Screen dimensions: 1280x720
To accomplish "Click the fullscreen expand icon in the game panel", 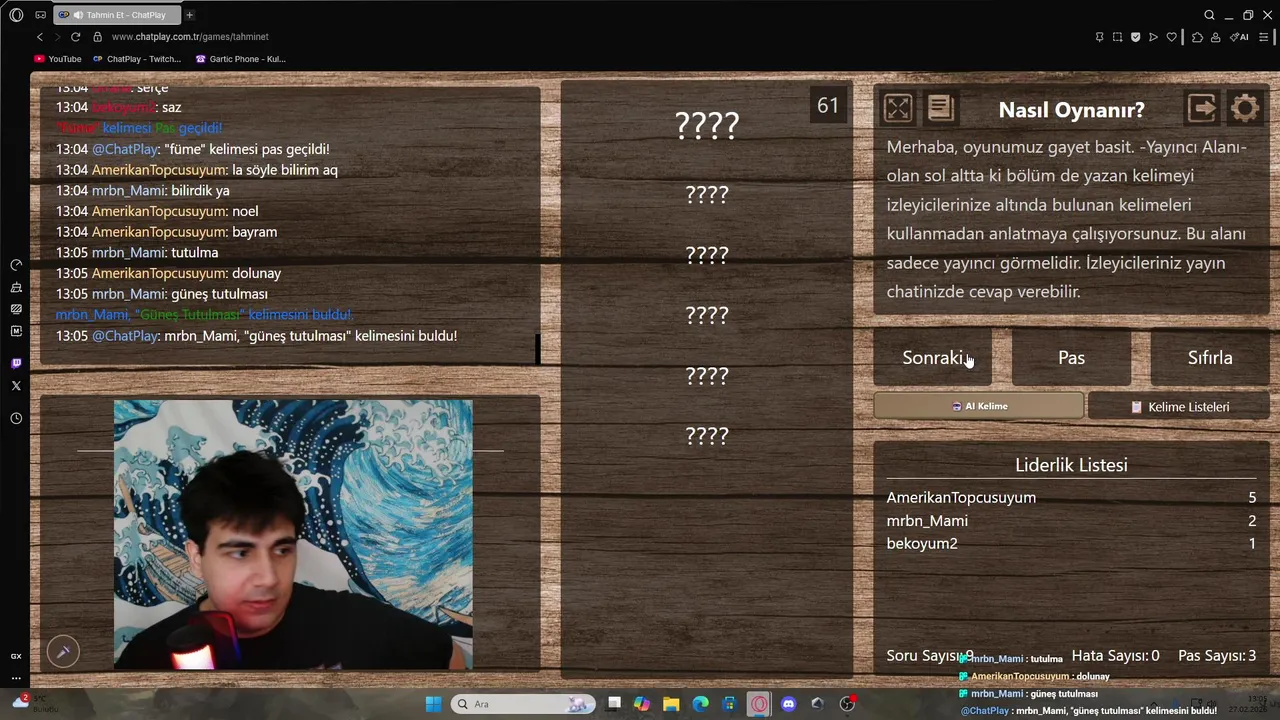I will (x=898, y=108).
